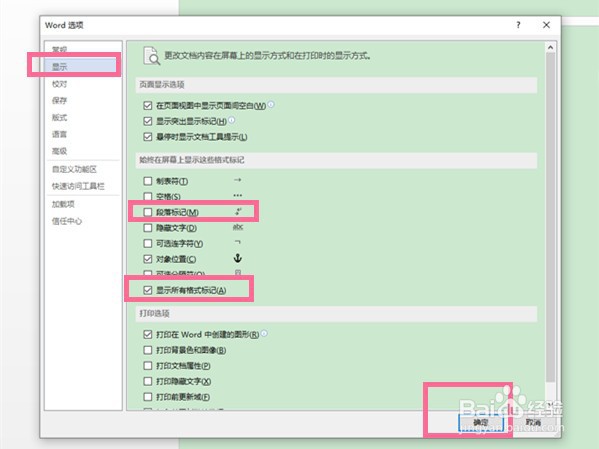Open the 信任中心 category
The width and height of the screenshot is (599, 449).
point(67,221)
